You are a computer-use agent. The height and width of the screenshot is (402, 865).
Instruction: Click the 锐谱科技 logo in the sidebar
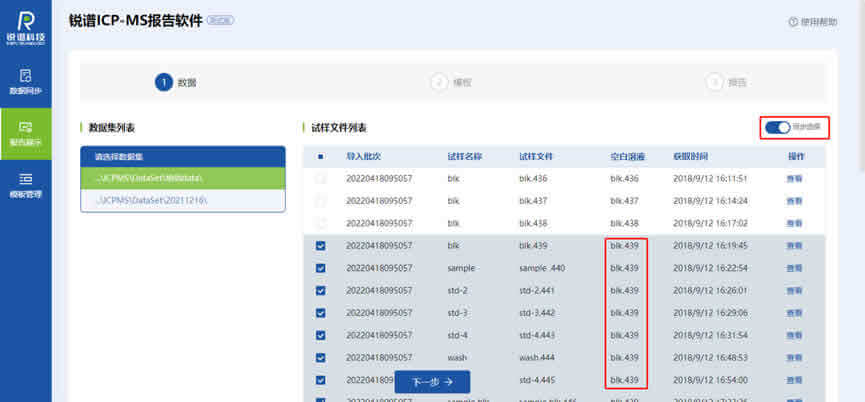[25, 28]
